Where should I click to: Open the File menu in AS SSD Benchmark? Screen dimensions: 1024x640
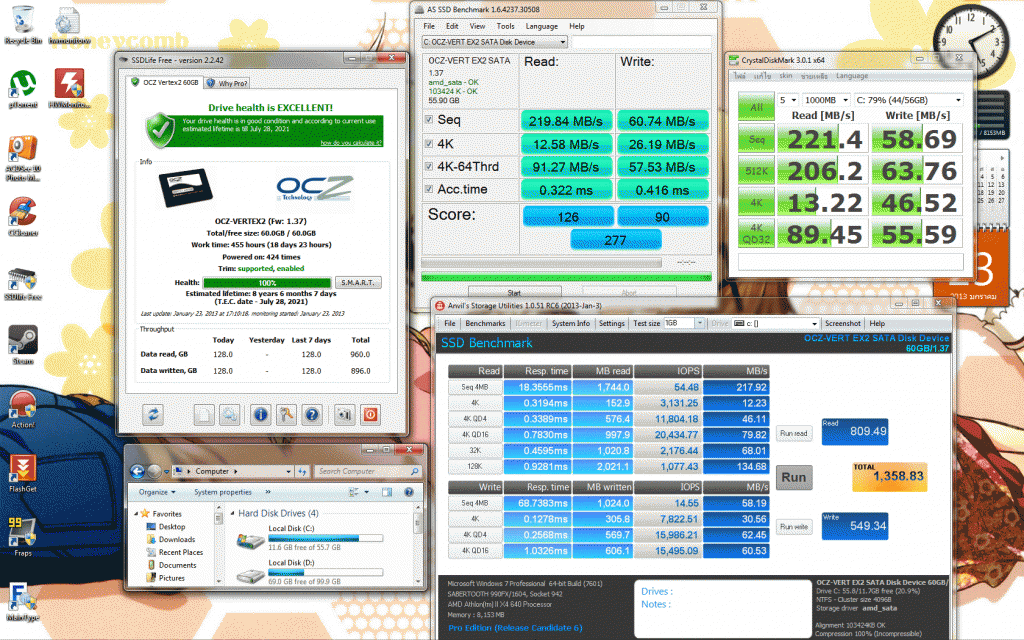click(x=429, y=26)
